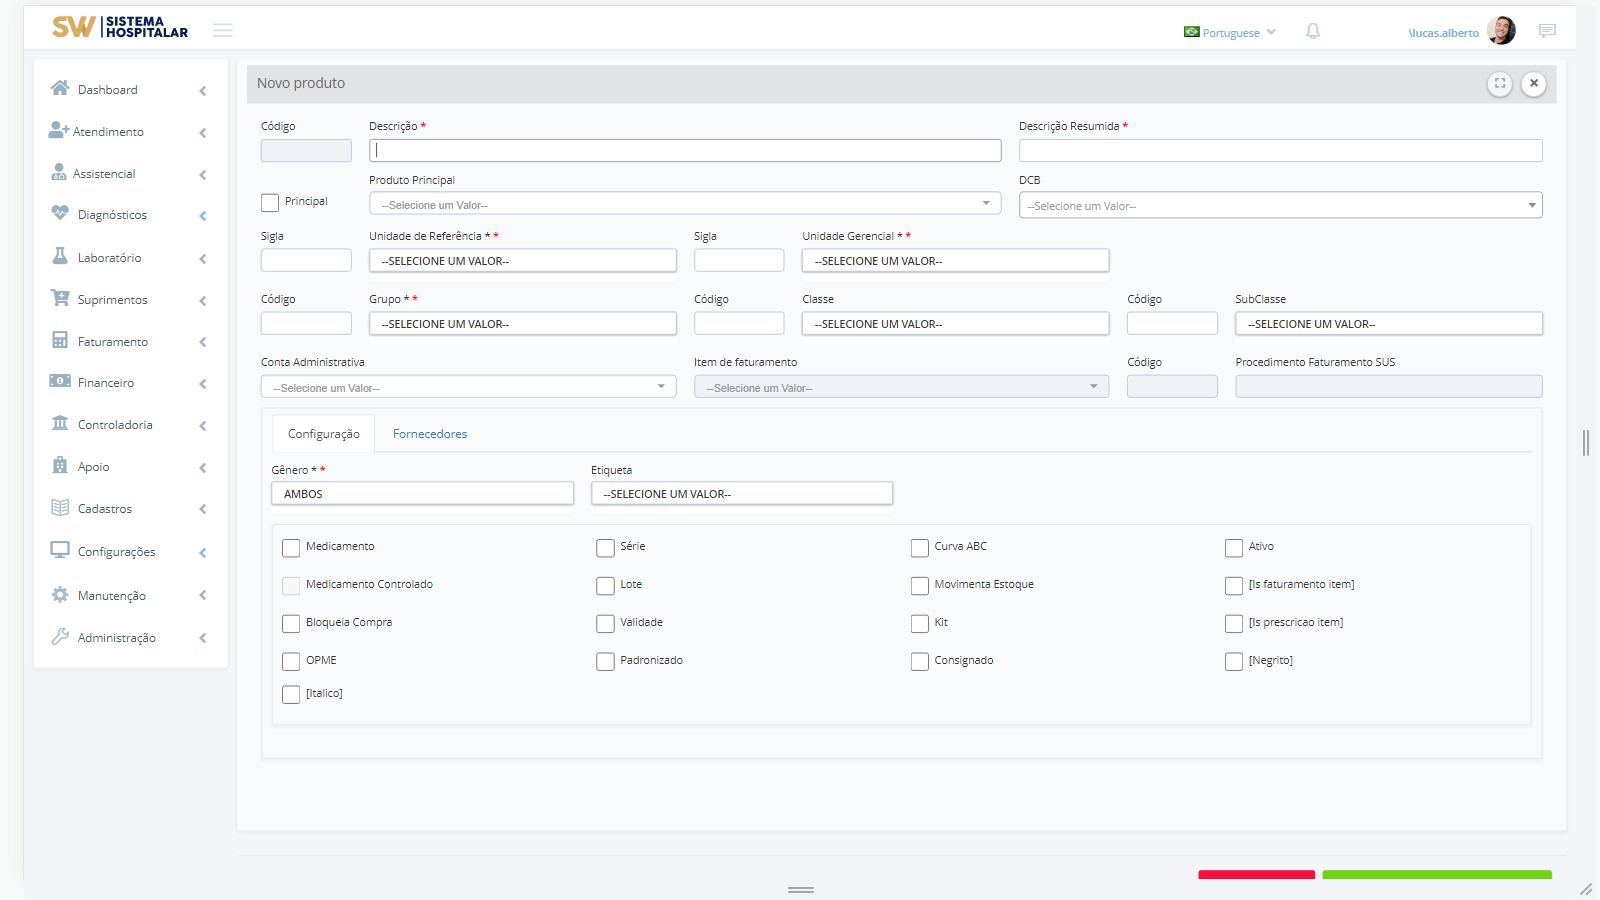Open the Cadastros sidebar menu
The image size is (1600, 900).
pos(105,509)
